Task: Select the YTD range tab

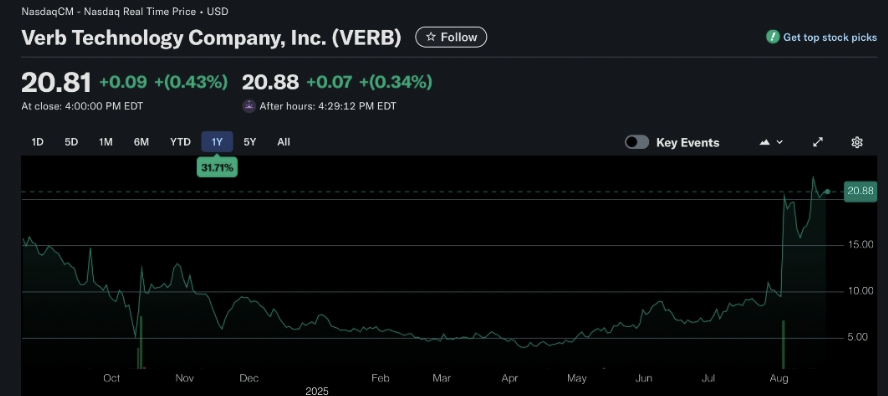Action: tap(180, 142)
